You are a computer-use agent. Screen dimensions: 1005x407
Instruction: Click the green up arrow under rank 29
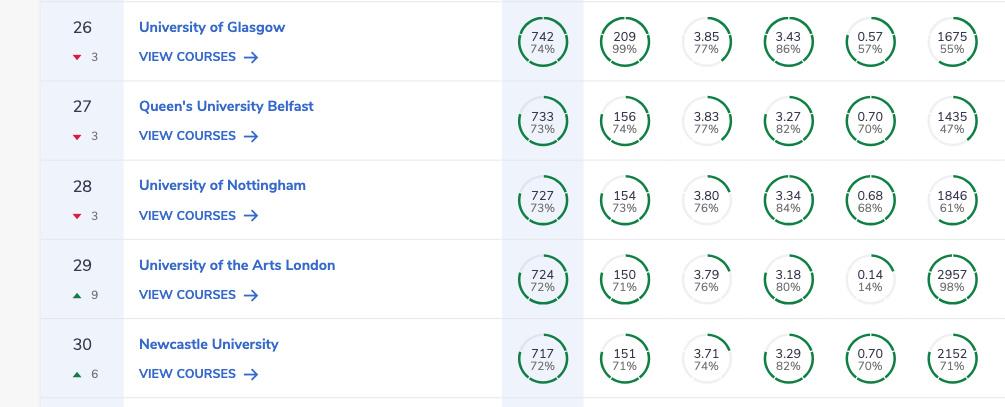[x=76, y=295]
